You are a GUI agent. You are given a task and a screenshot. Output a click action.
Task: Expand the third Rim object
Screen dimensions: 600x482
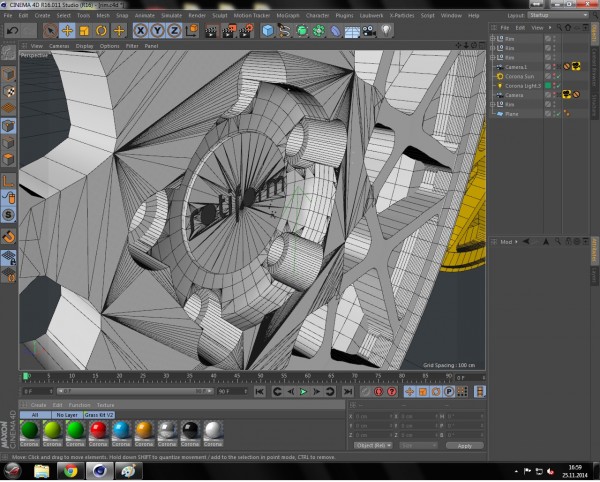pyautogui.click(x=492, y=57)
